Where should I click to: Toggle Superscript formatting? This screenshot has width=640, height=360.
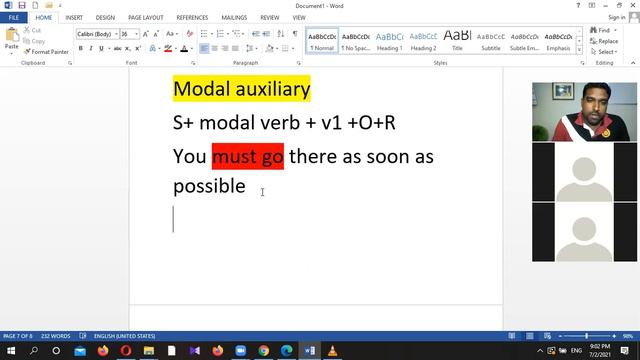tap(138, 49)
